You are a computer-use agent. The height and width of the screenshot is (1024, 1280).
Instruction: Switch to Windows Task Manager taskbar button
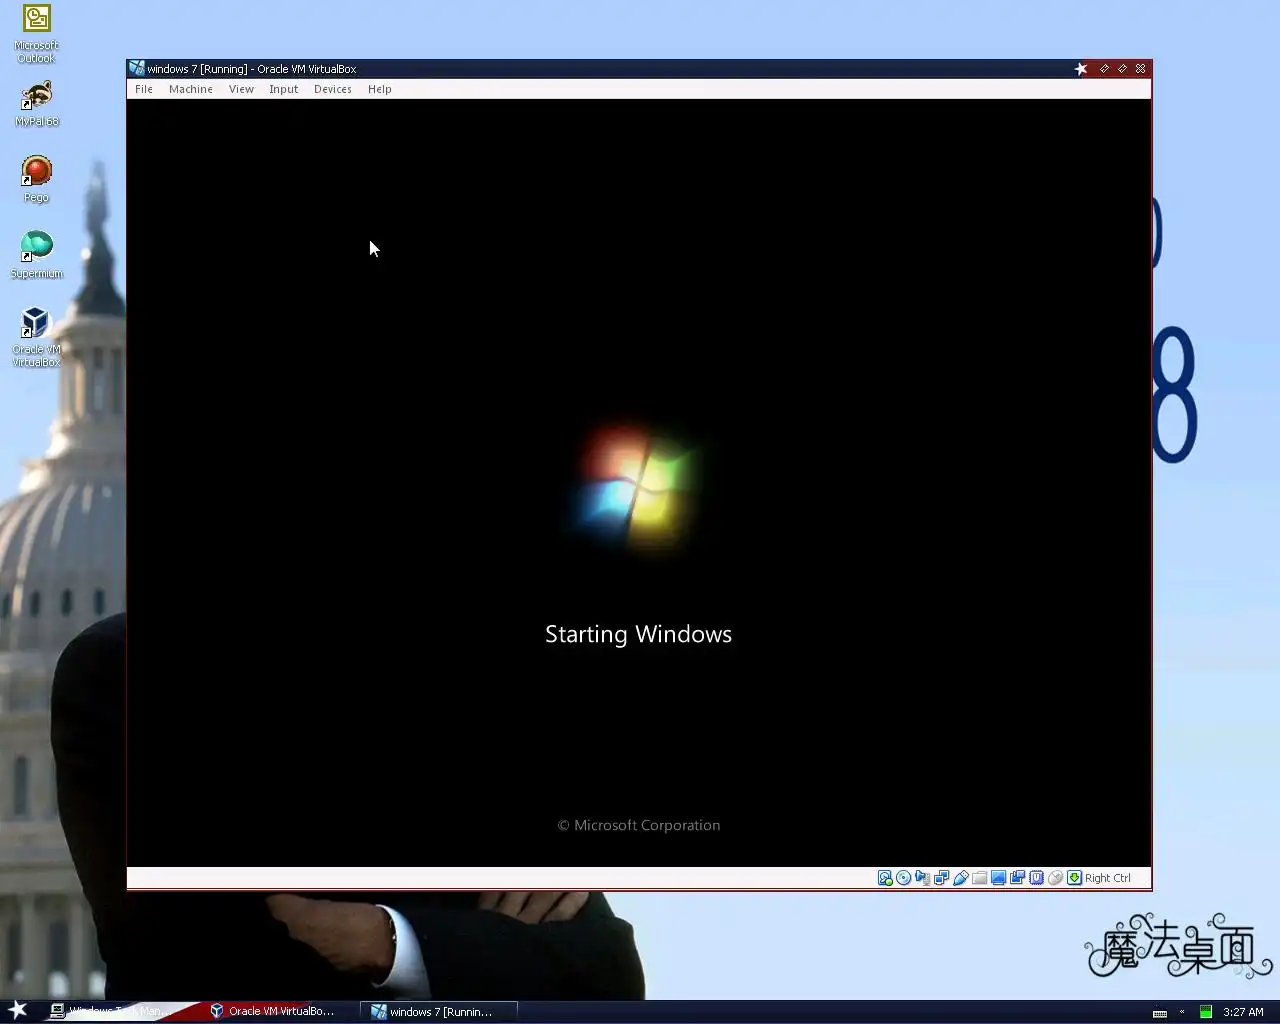pos(118,1011)
